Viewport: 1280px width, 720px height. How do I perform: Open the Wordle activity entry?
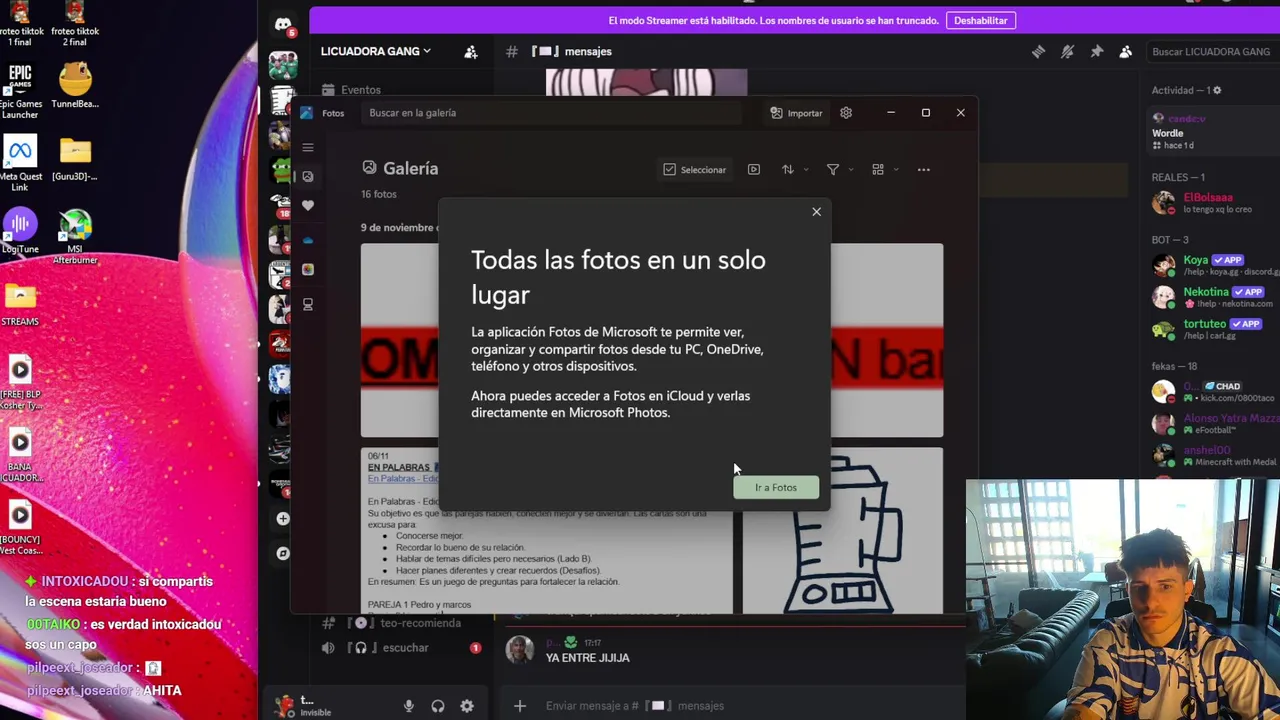[1213, 131]
